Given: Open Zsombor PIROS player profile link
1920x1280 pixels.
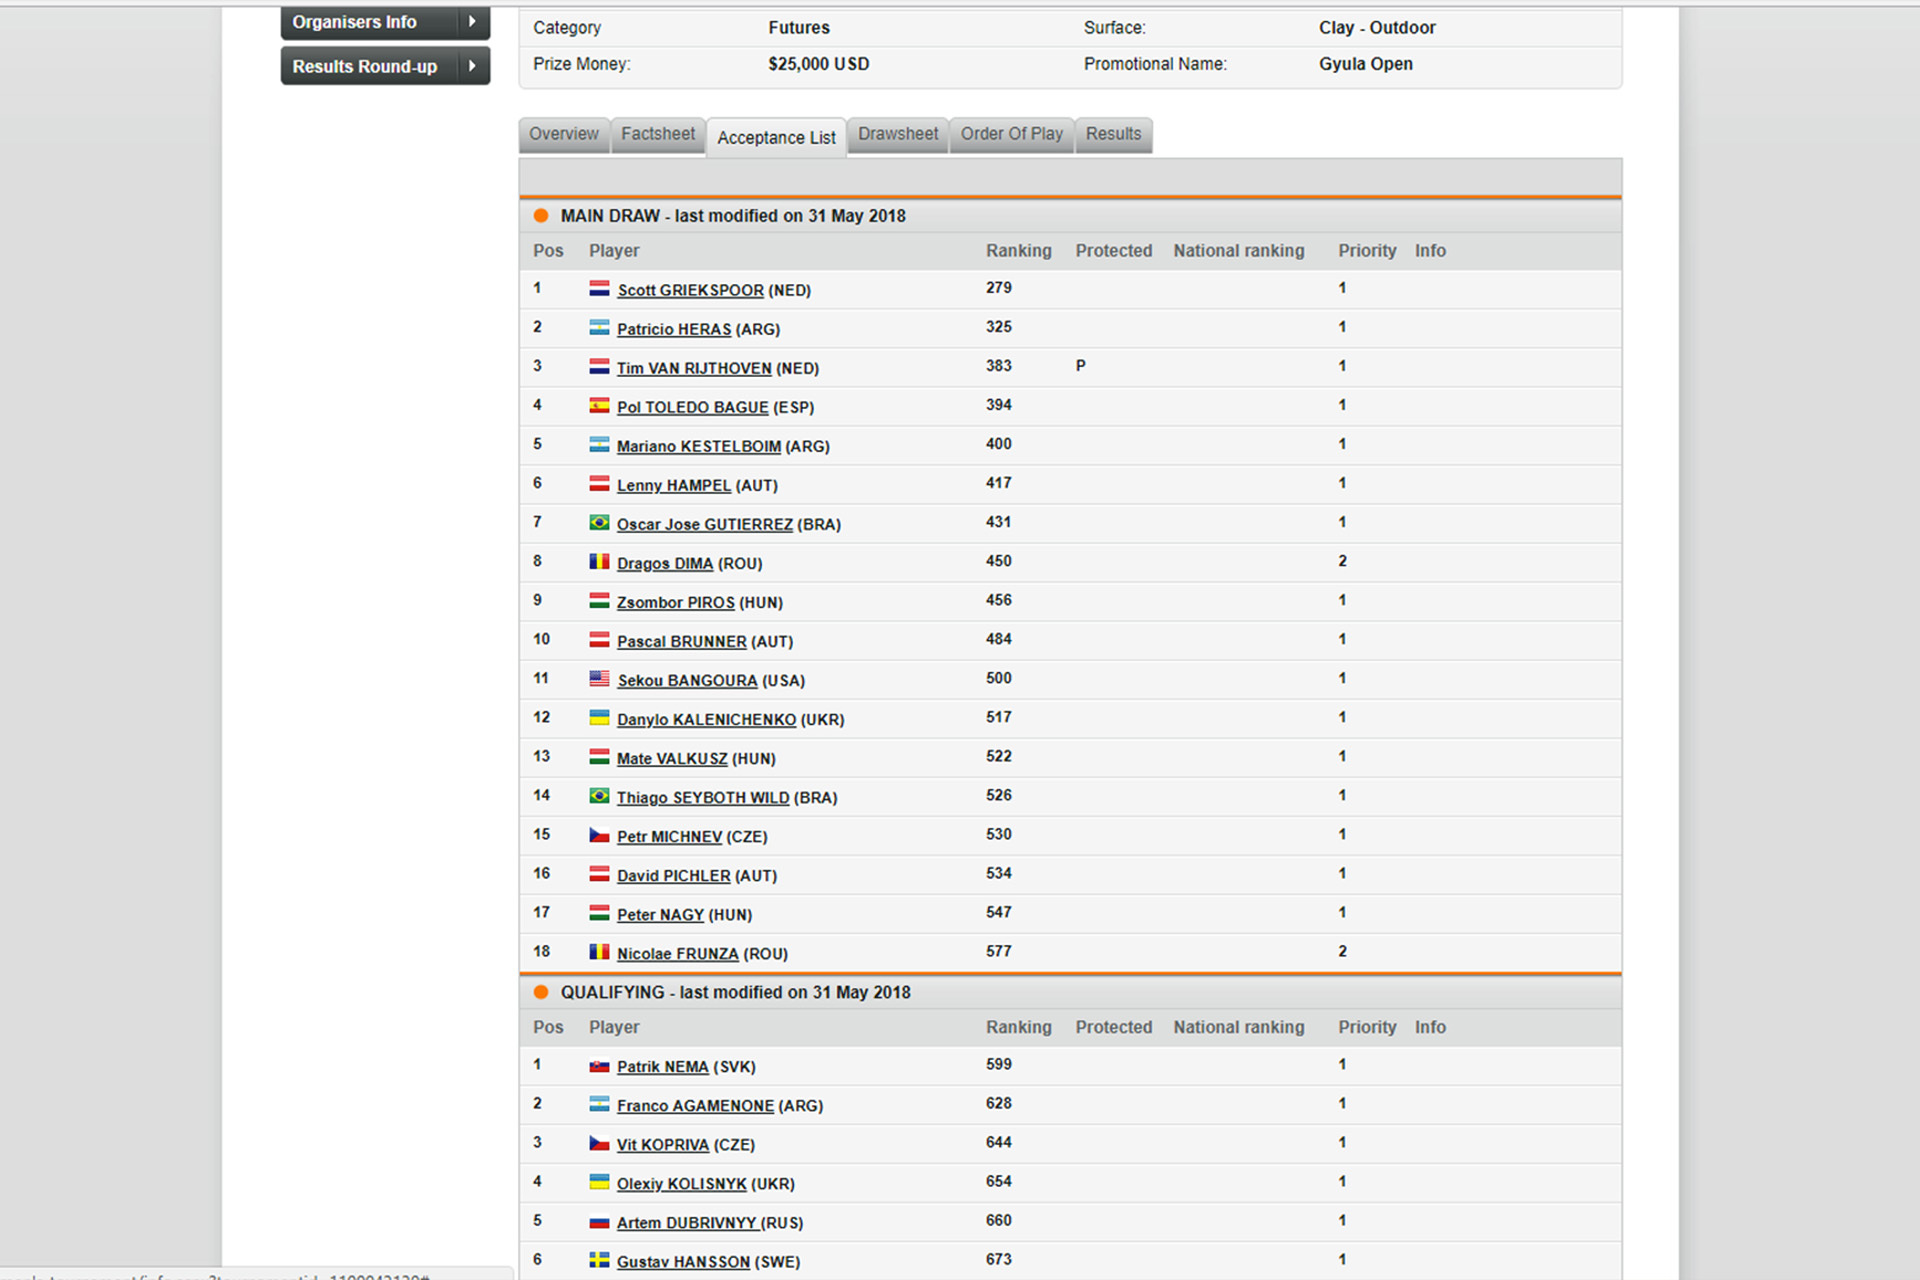Looking at the screenshot, I should click(675, 602).
